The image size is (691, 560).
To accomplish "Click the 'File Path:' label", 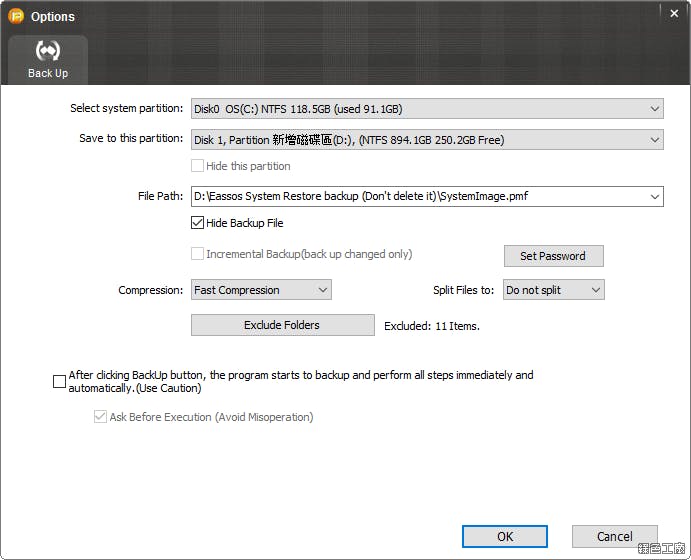I will (160, 196).
